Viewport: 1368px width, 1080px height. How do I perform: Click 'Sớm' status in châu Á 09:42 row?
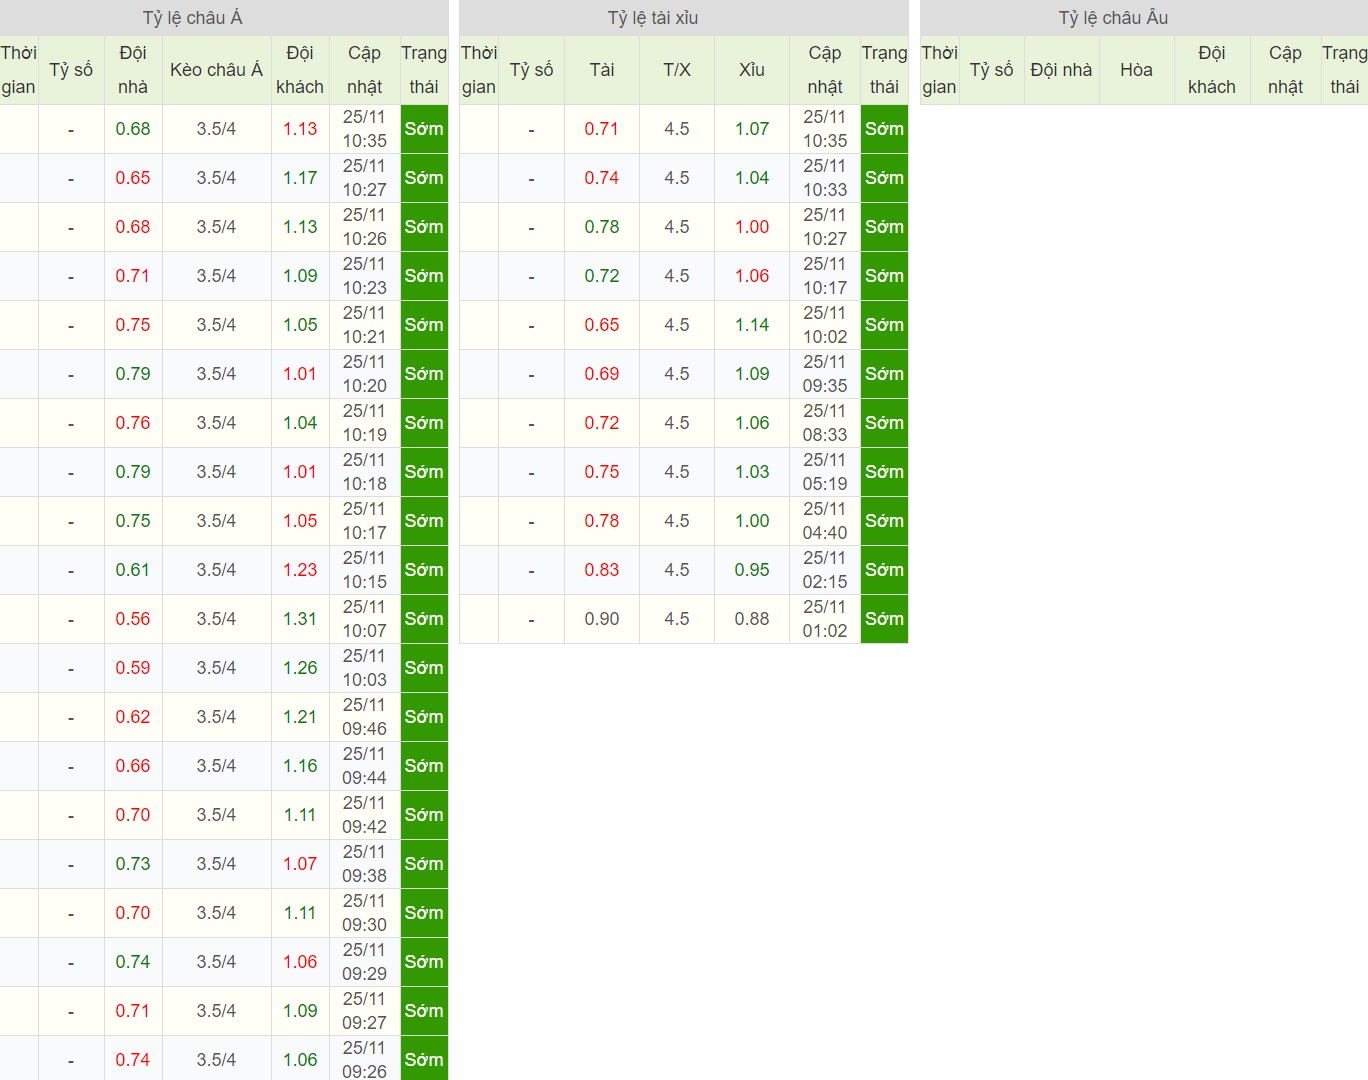424,815
